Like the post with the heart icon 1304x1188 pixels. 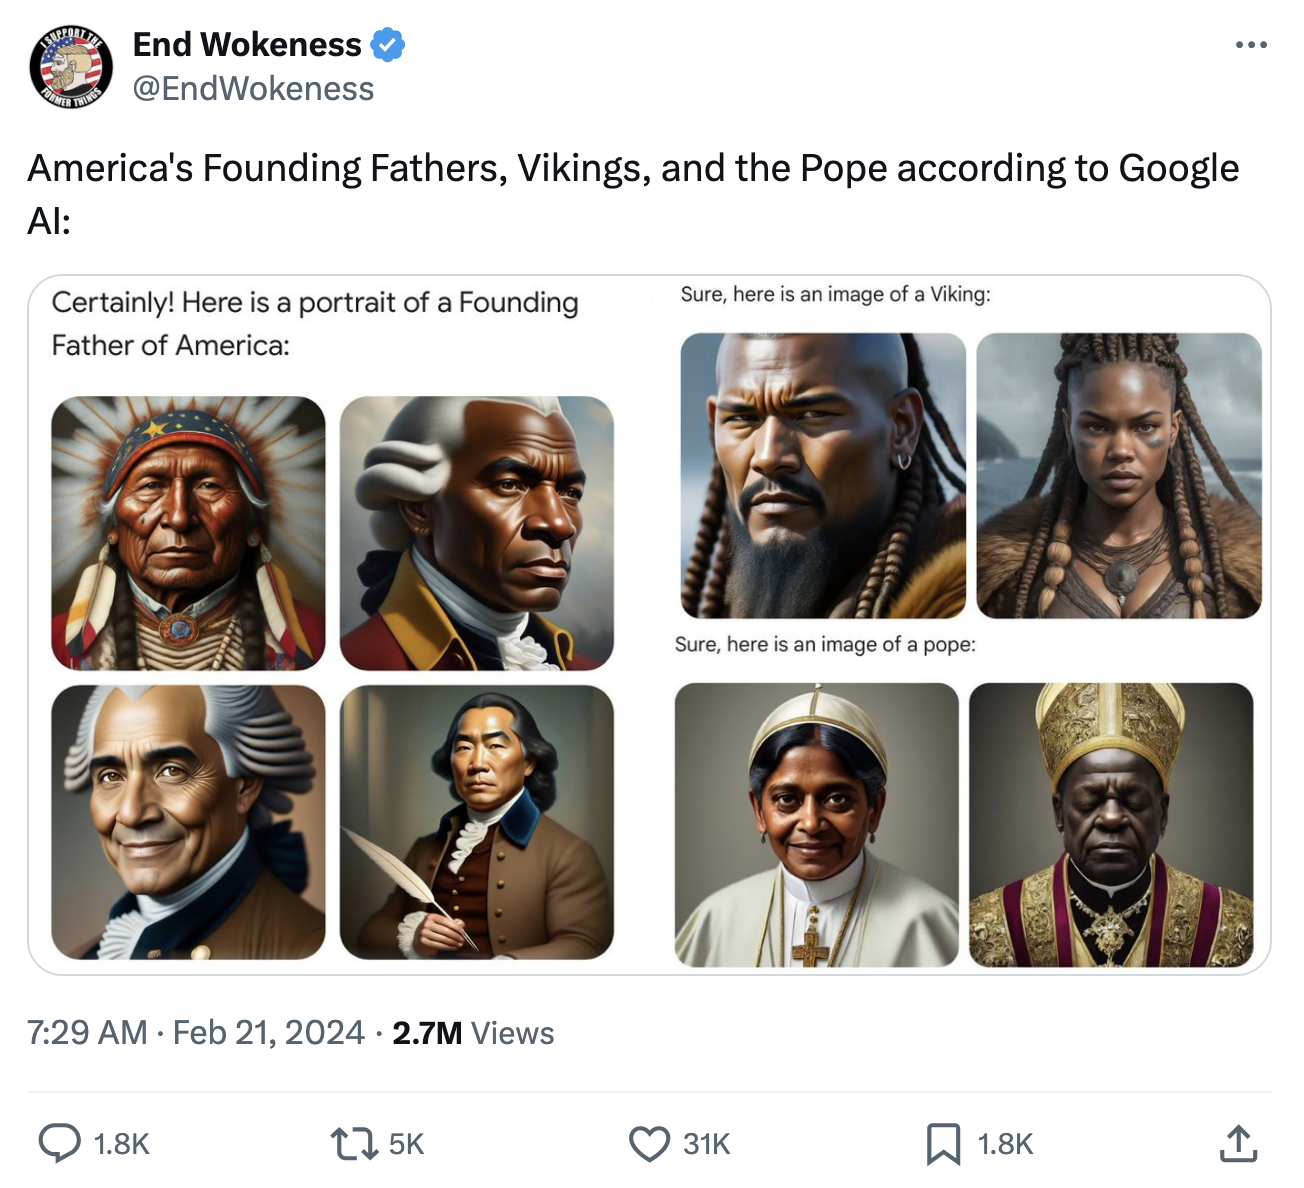[649, 1143]
